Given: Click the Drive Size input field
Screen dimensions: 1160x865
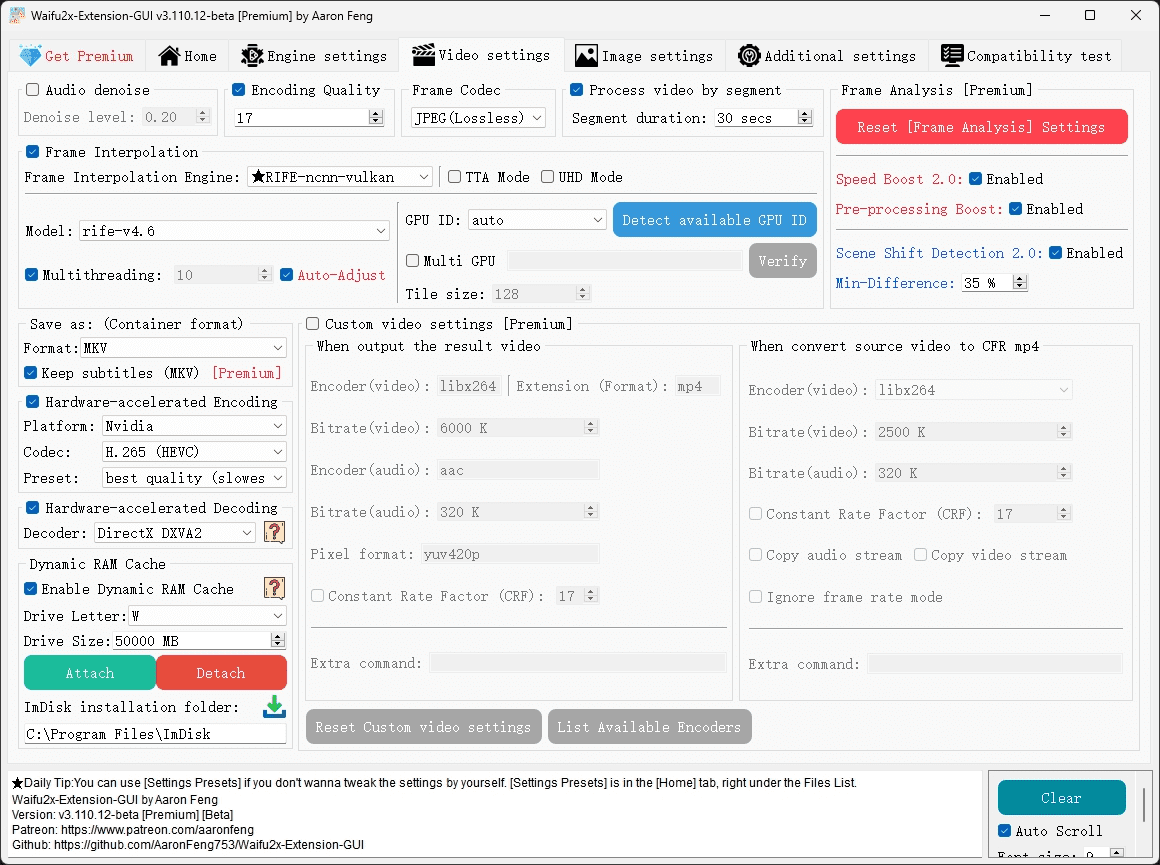Looking at the screenshot, I should pos(190,641).
